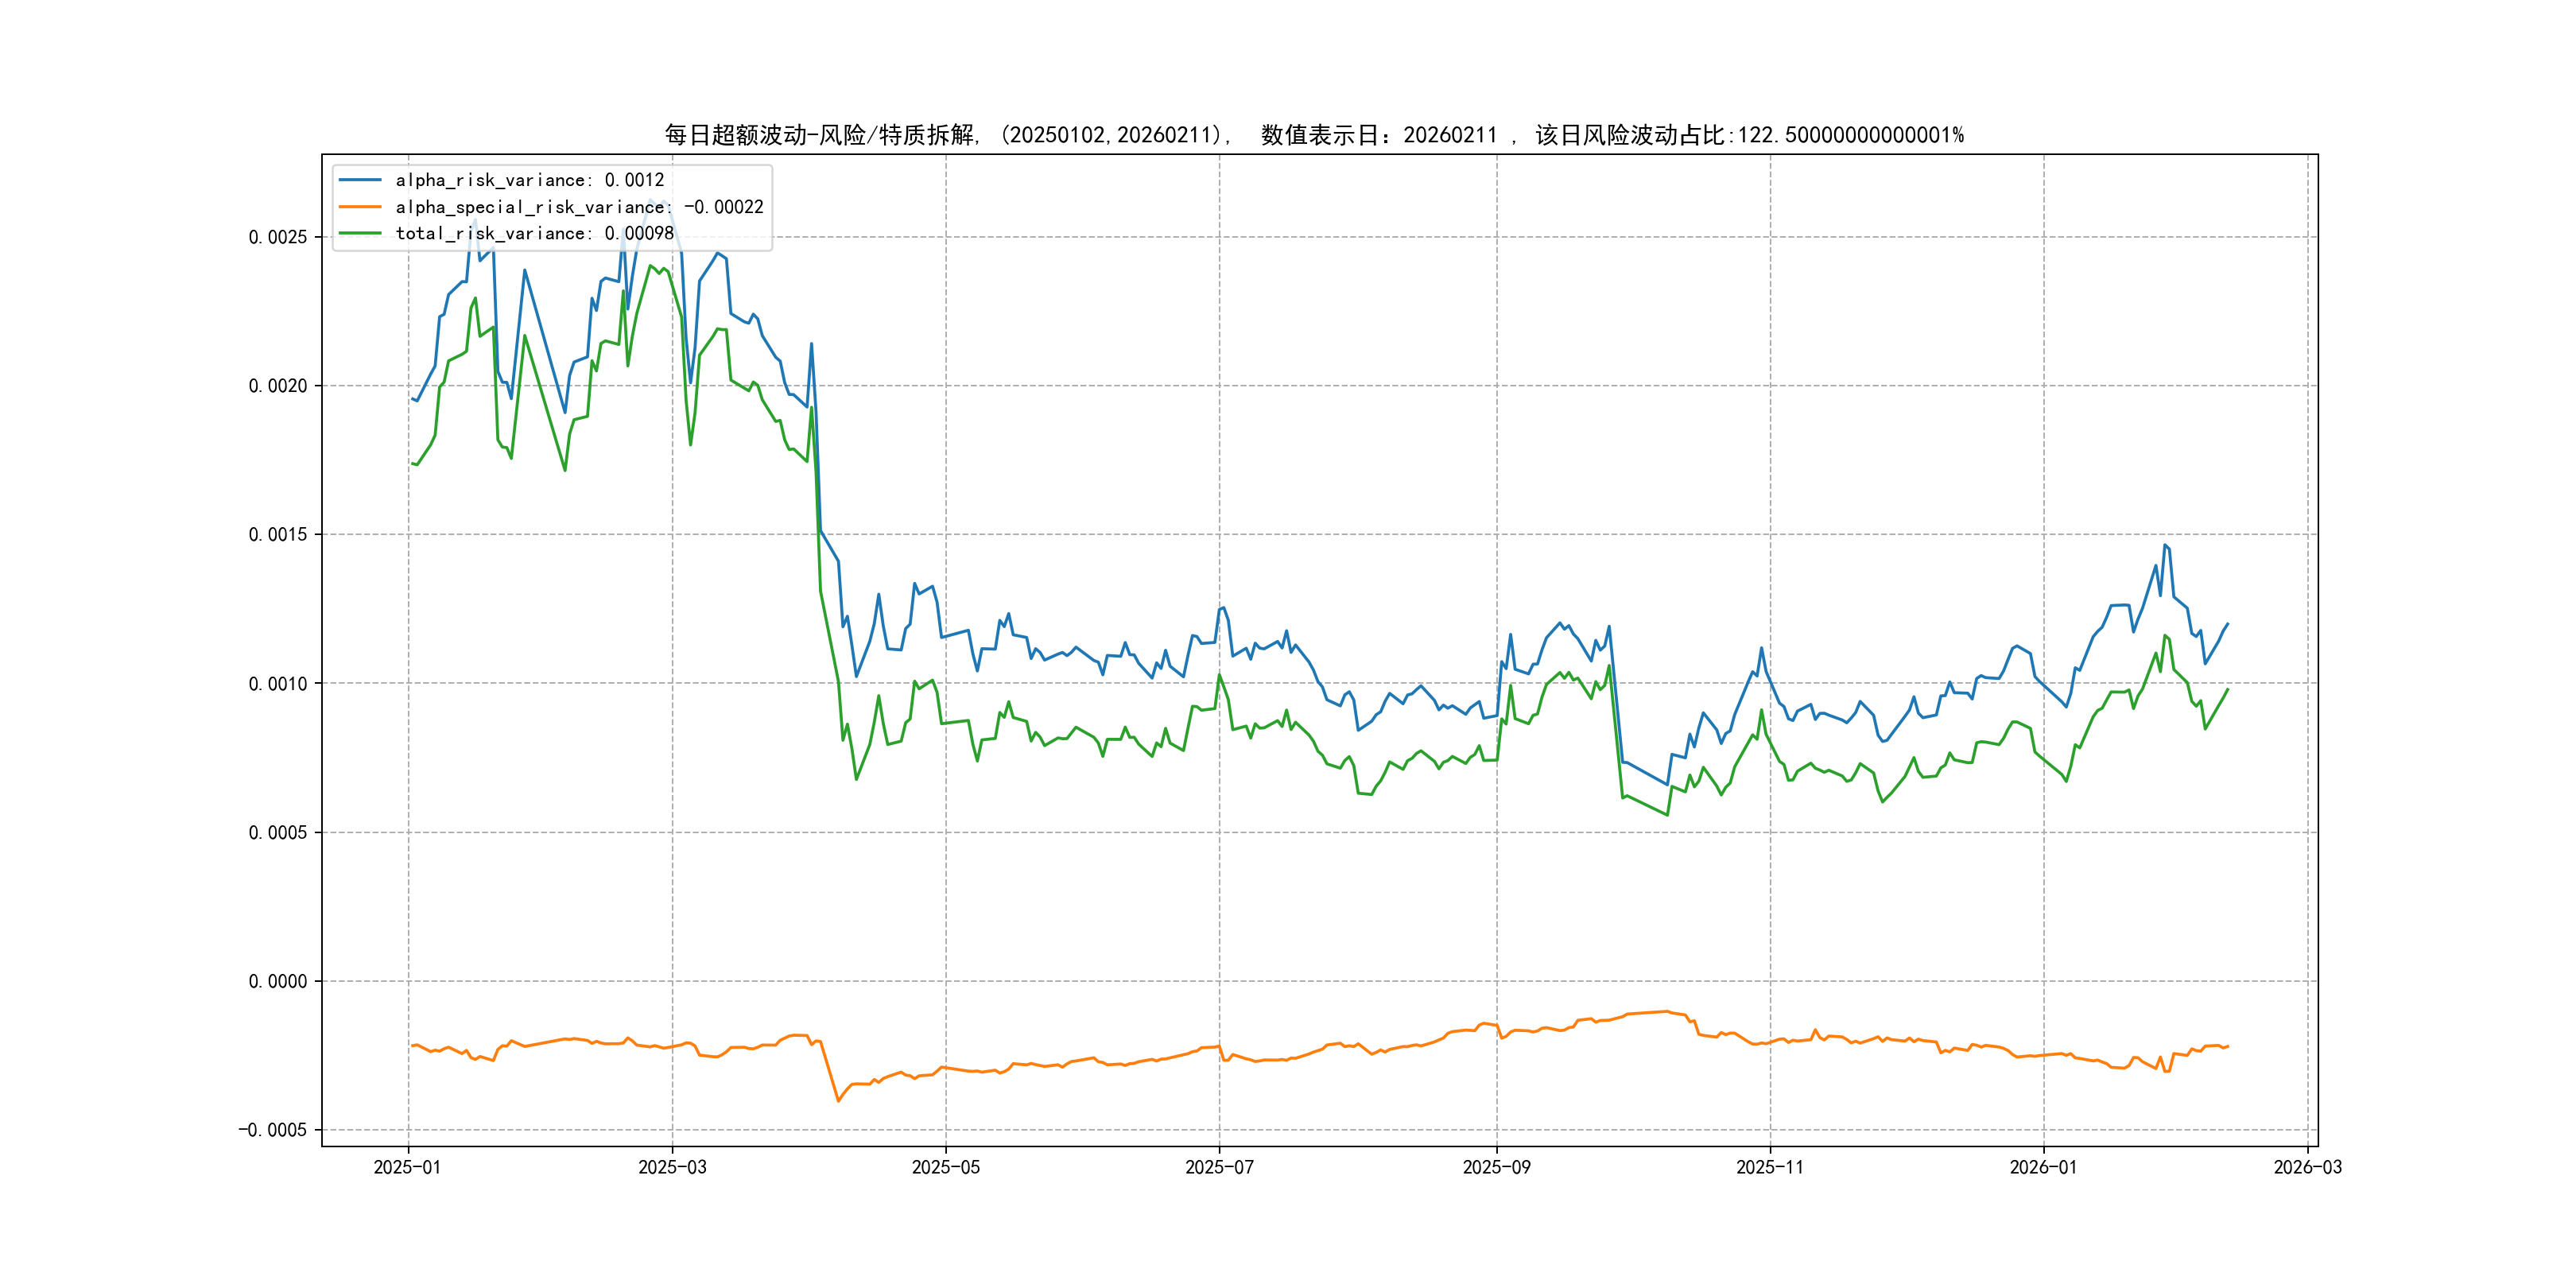Click the 0.0005 y-axis tick label

tap(277, 832)
